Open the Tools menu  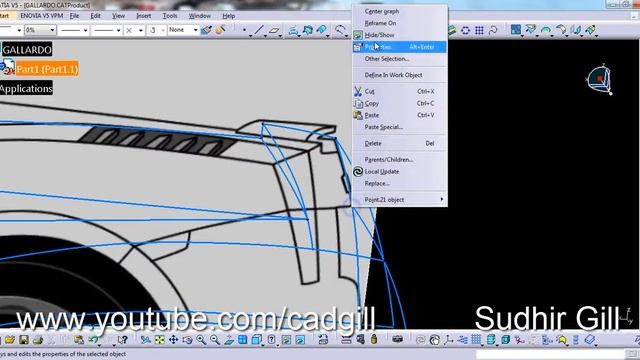coord(170,16)
